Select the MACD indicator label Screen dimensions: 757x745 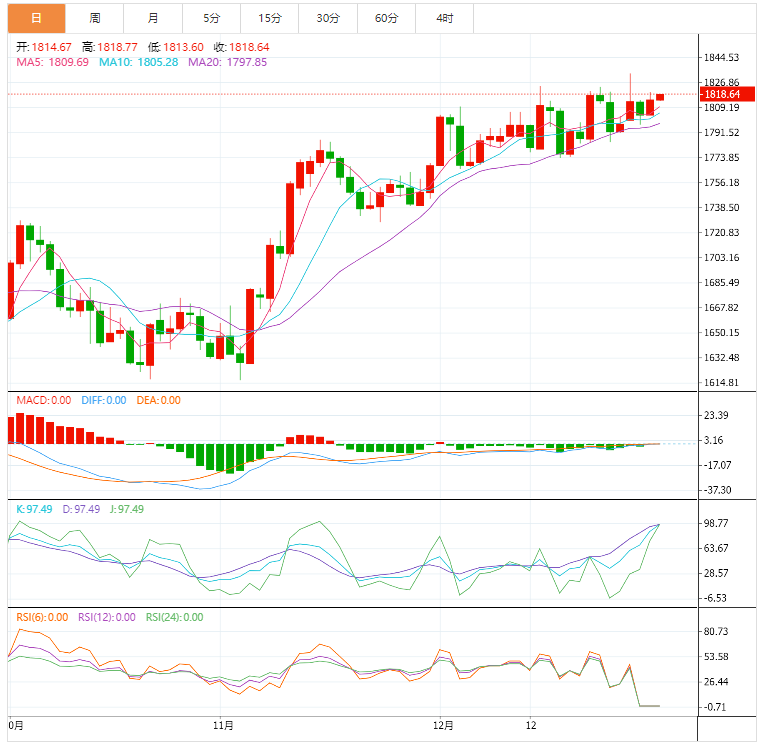[43, 400]
